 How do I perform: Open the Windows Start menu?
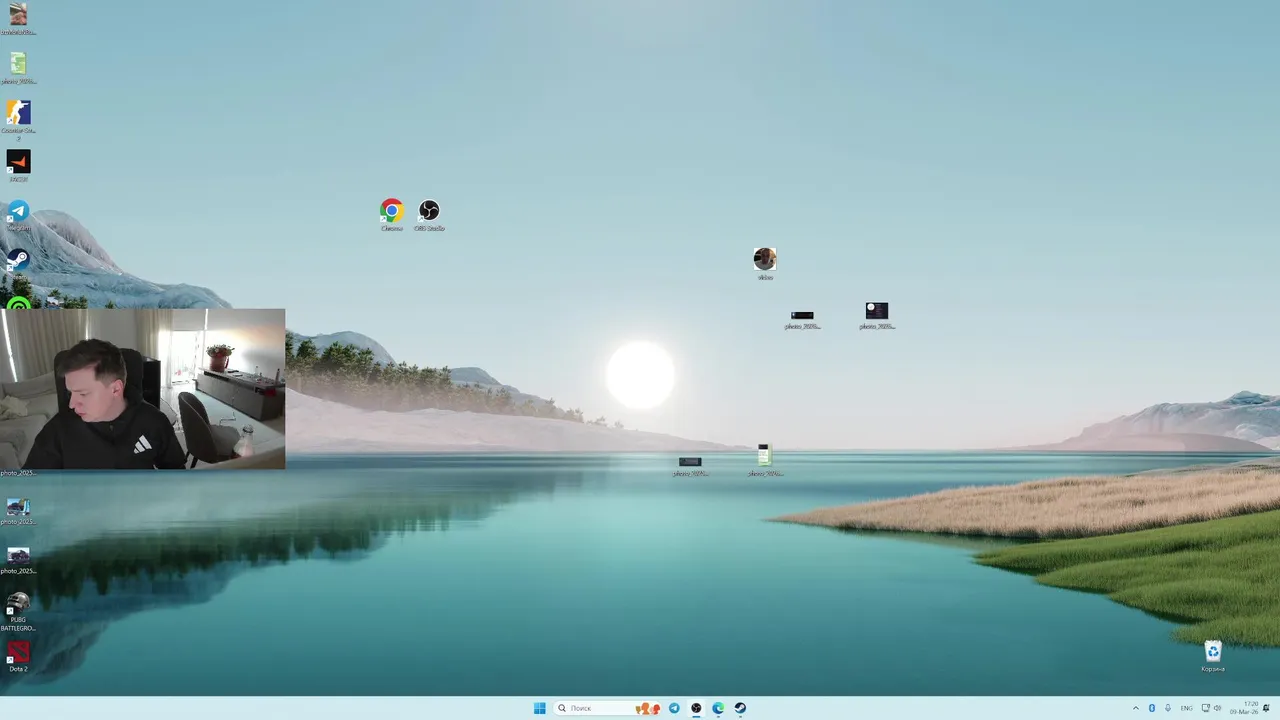539,708
